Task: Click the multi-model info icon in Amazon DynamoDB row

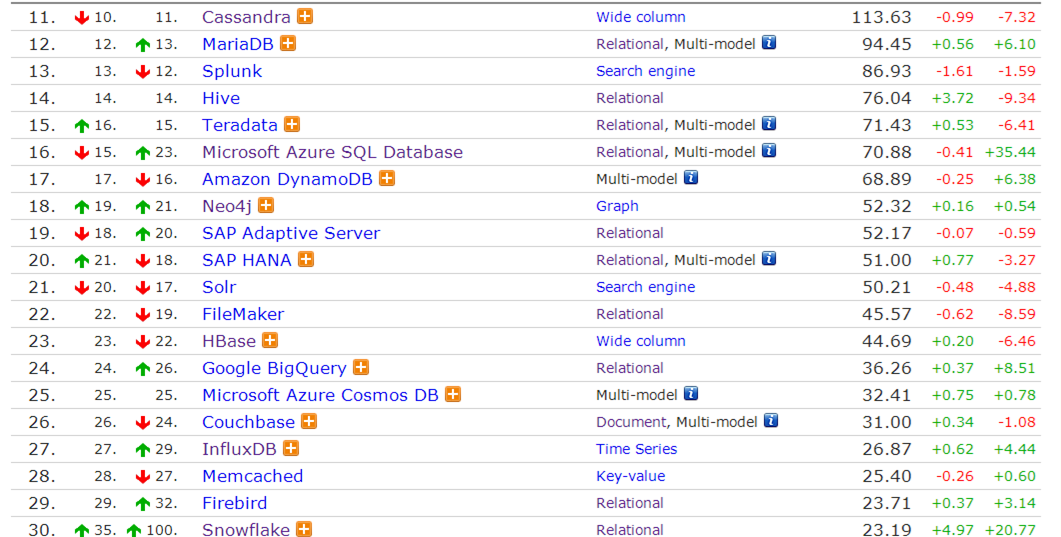Action: (x=691, y=178)
